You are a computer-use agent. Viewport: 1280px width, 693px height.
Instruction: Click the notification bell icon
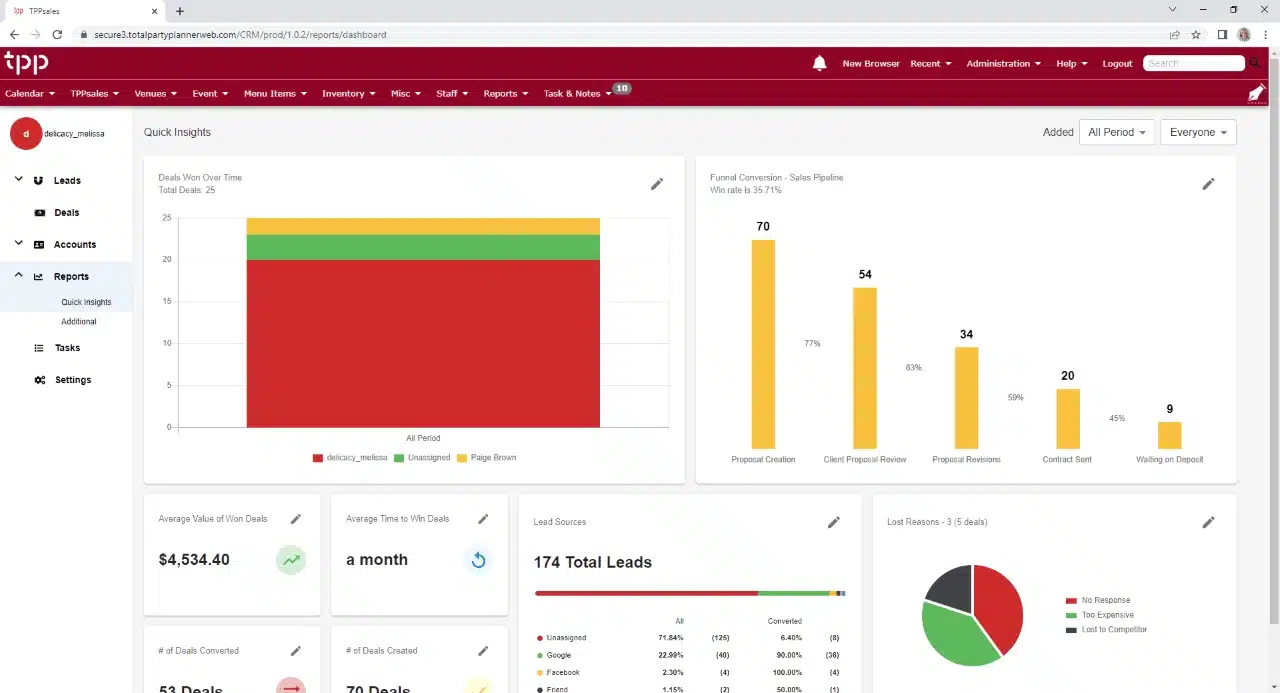click(x=819, y=63)
